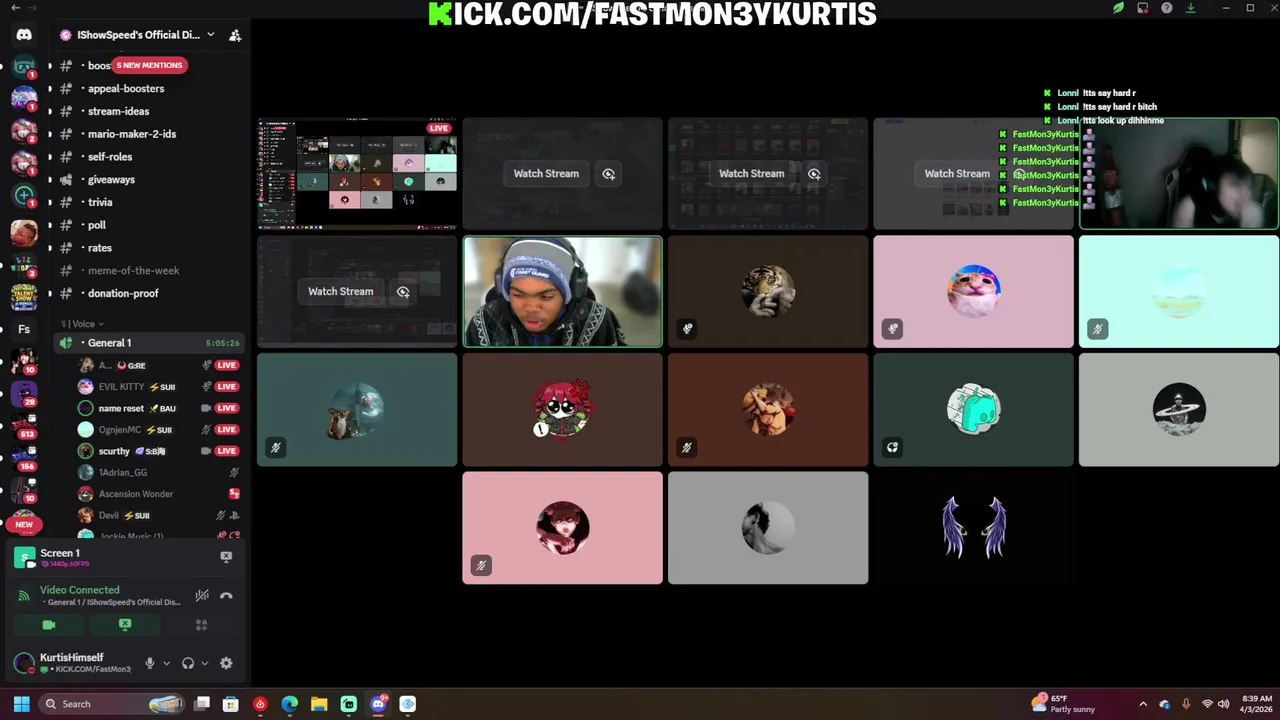Viewport: 1280px width, 720px height.
Task: Click Watch Stream on tile beside chat overlay
Action: pos(957,174)
